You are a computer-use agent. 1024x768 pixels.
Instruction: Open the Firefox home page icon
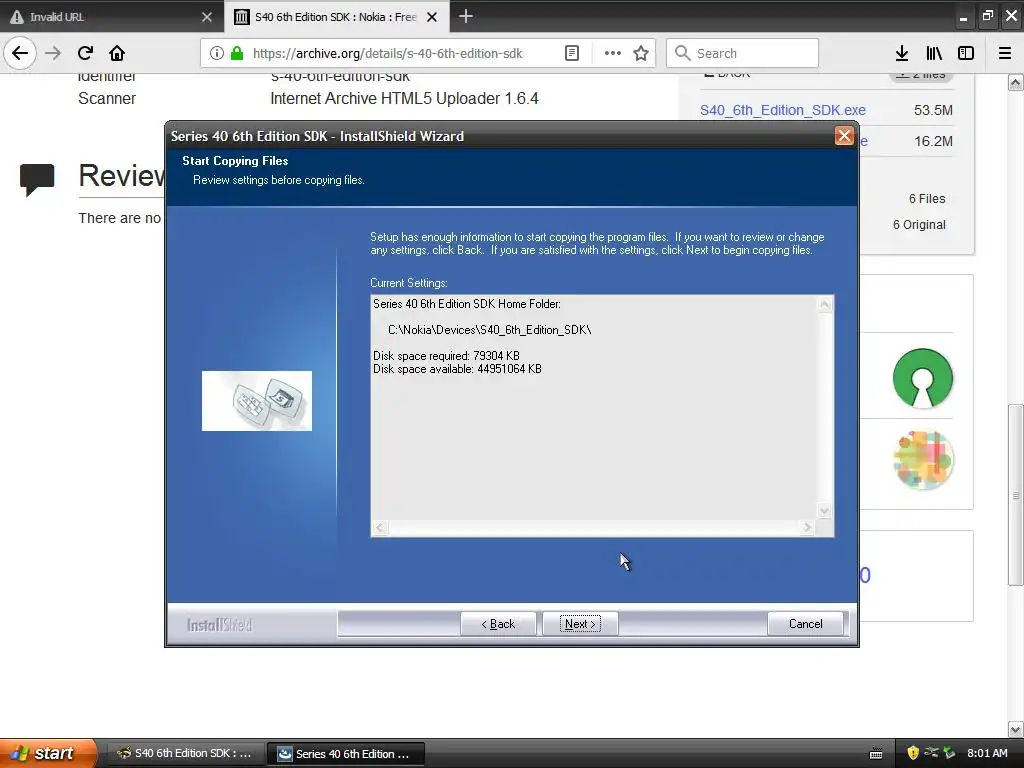[117, 53]
